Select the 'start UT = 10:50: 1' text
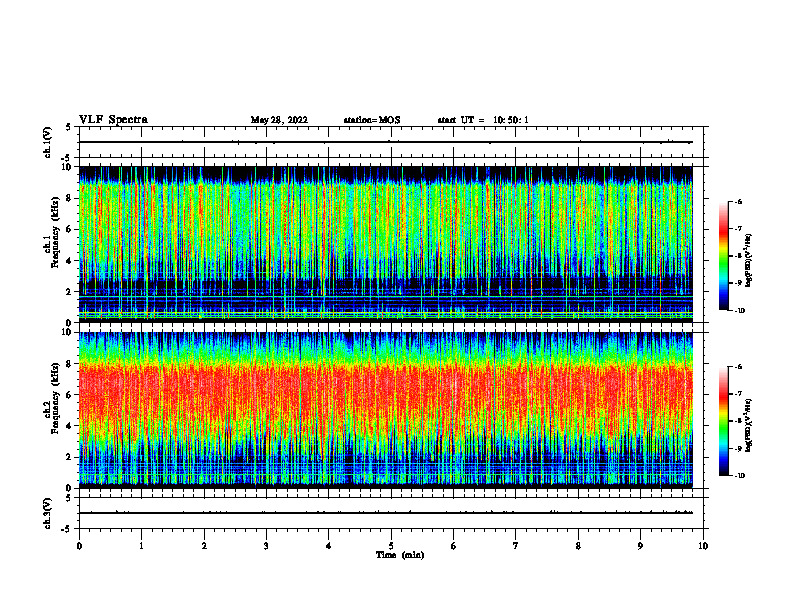 point(483,120)
